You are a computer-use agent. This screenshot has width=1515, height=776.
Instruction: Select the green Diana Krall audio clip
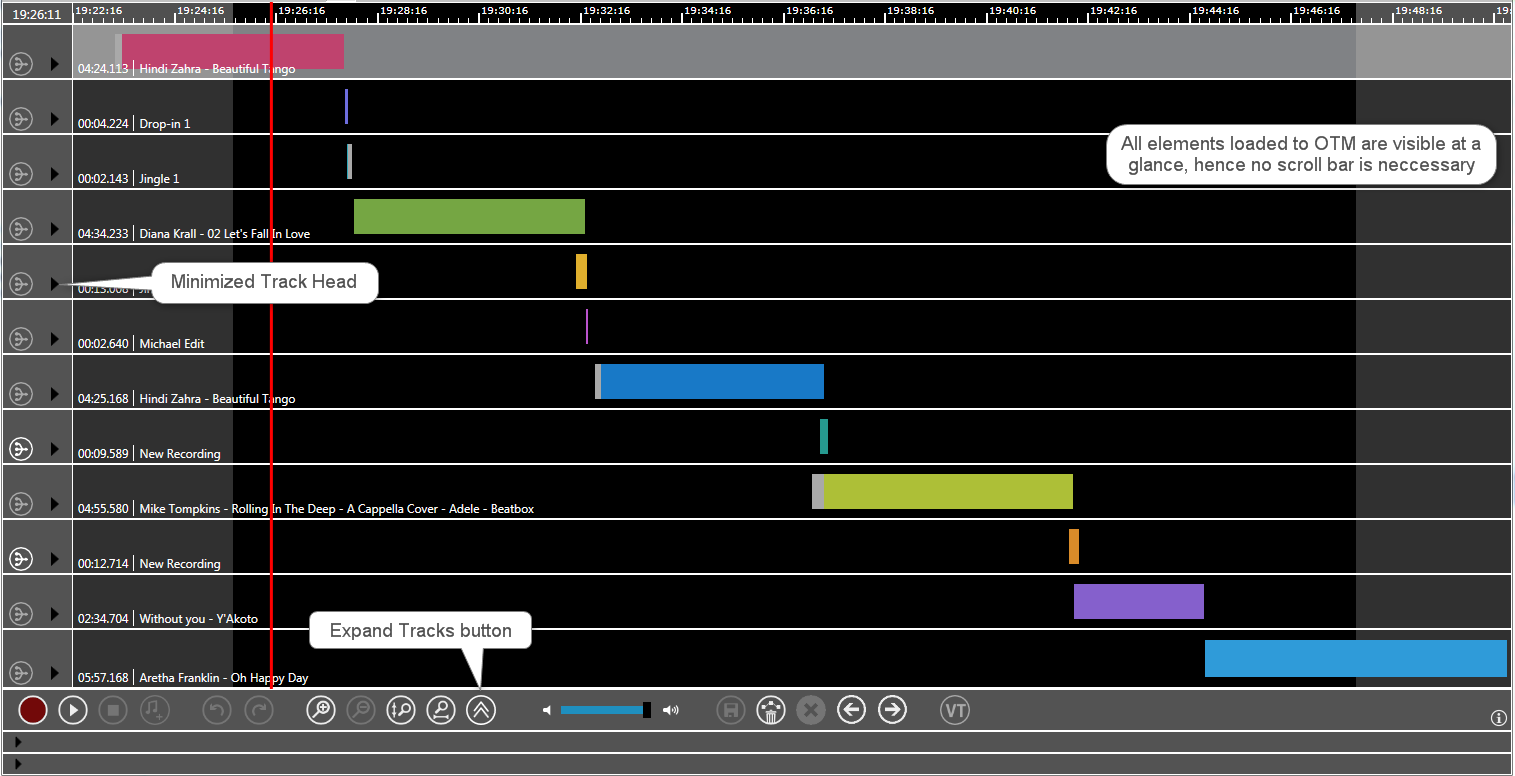pos(469,216)
